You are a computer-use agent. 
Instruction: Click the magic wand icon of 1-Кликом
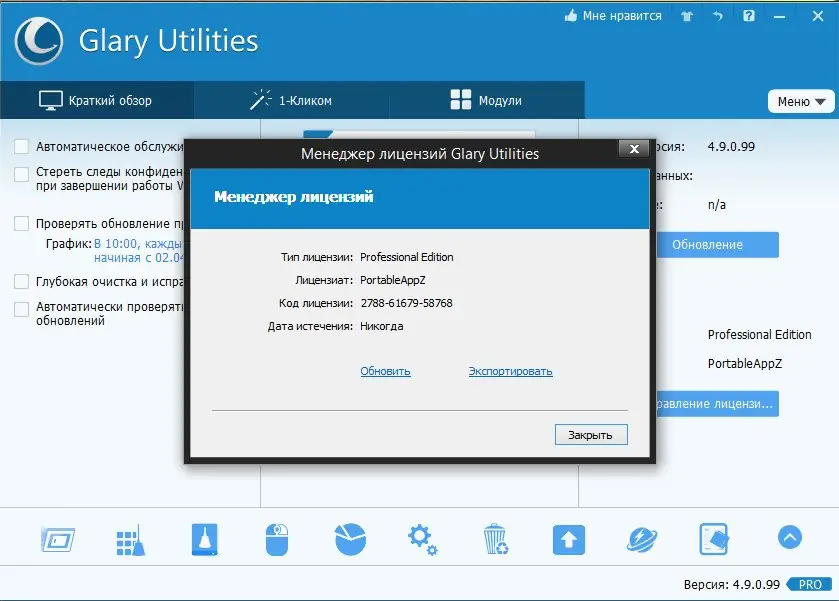[x=261, y=100]
